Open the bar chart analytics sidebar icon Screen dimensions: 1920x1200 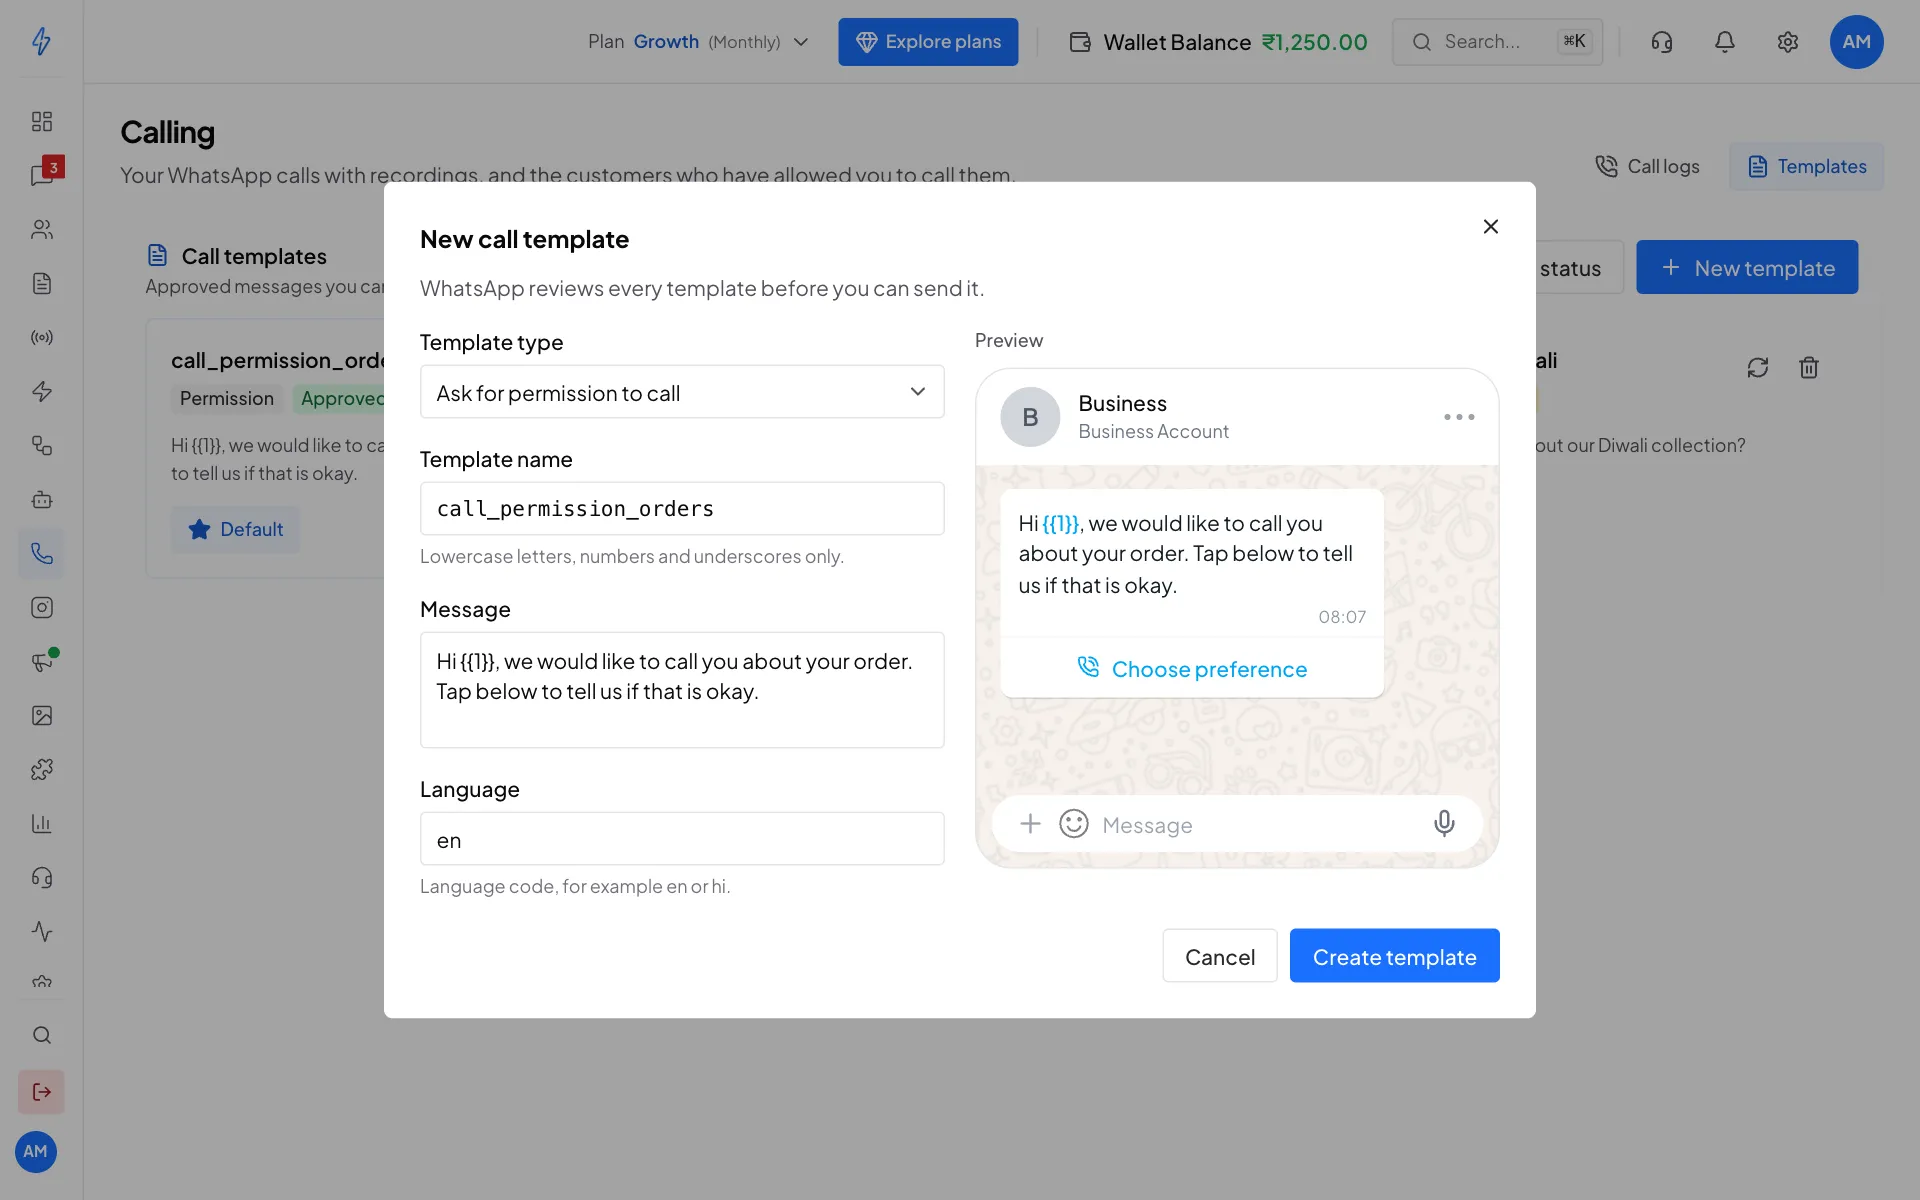[x=42, y=824]
